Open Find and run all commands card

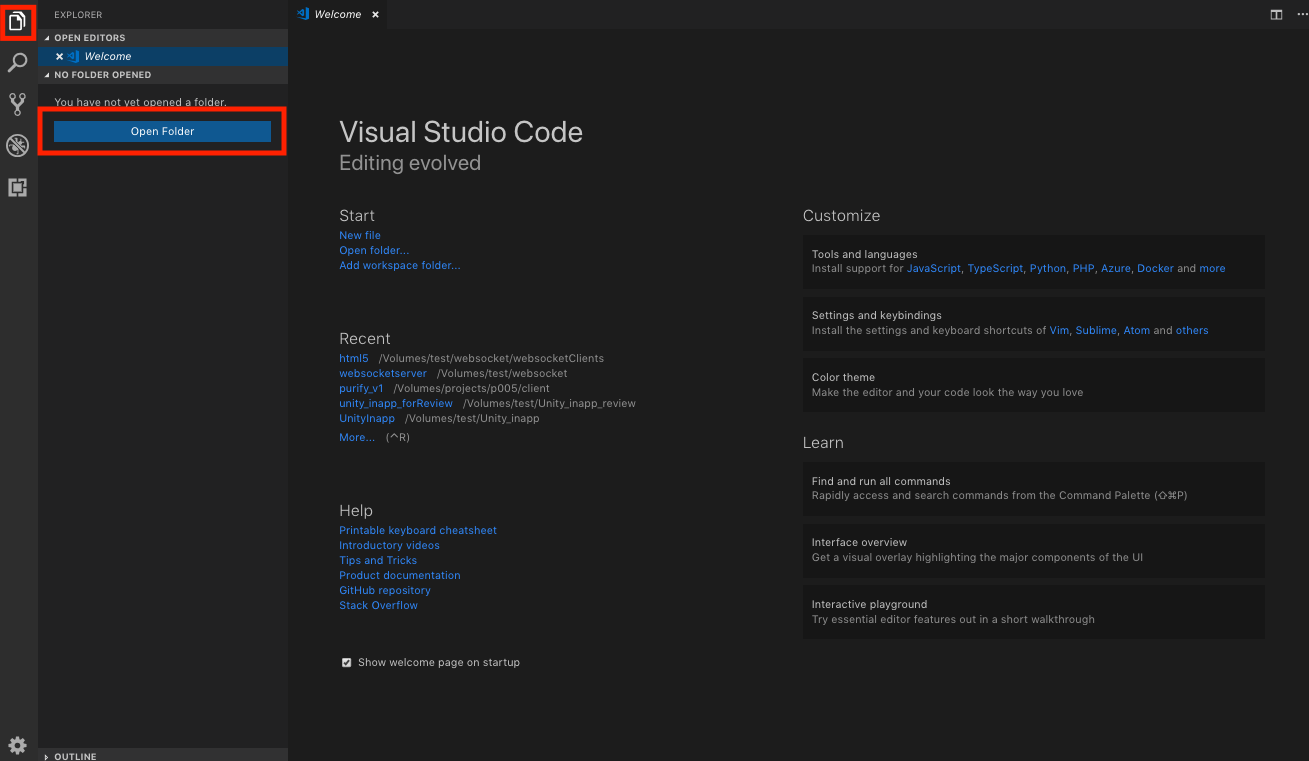pos(1033,488)
